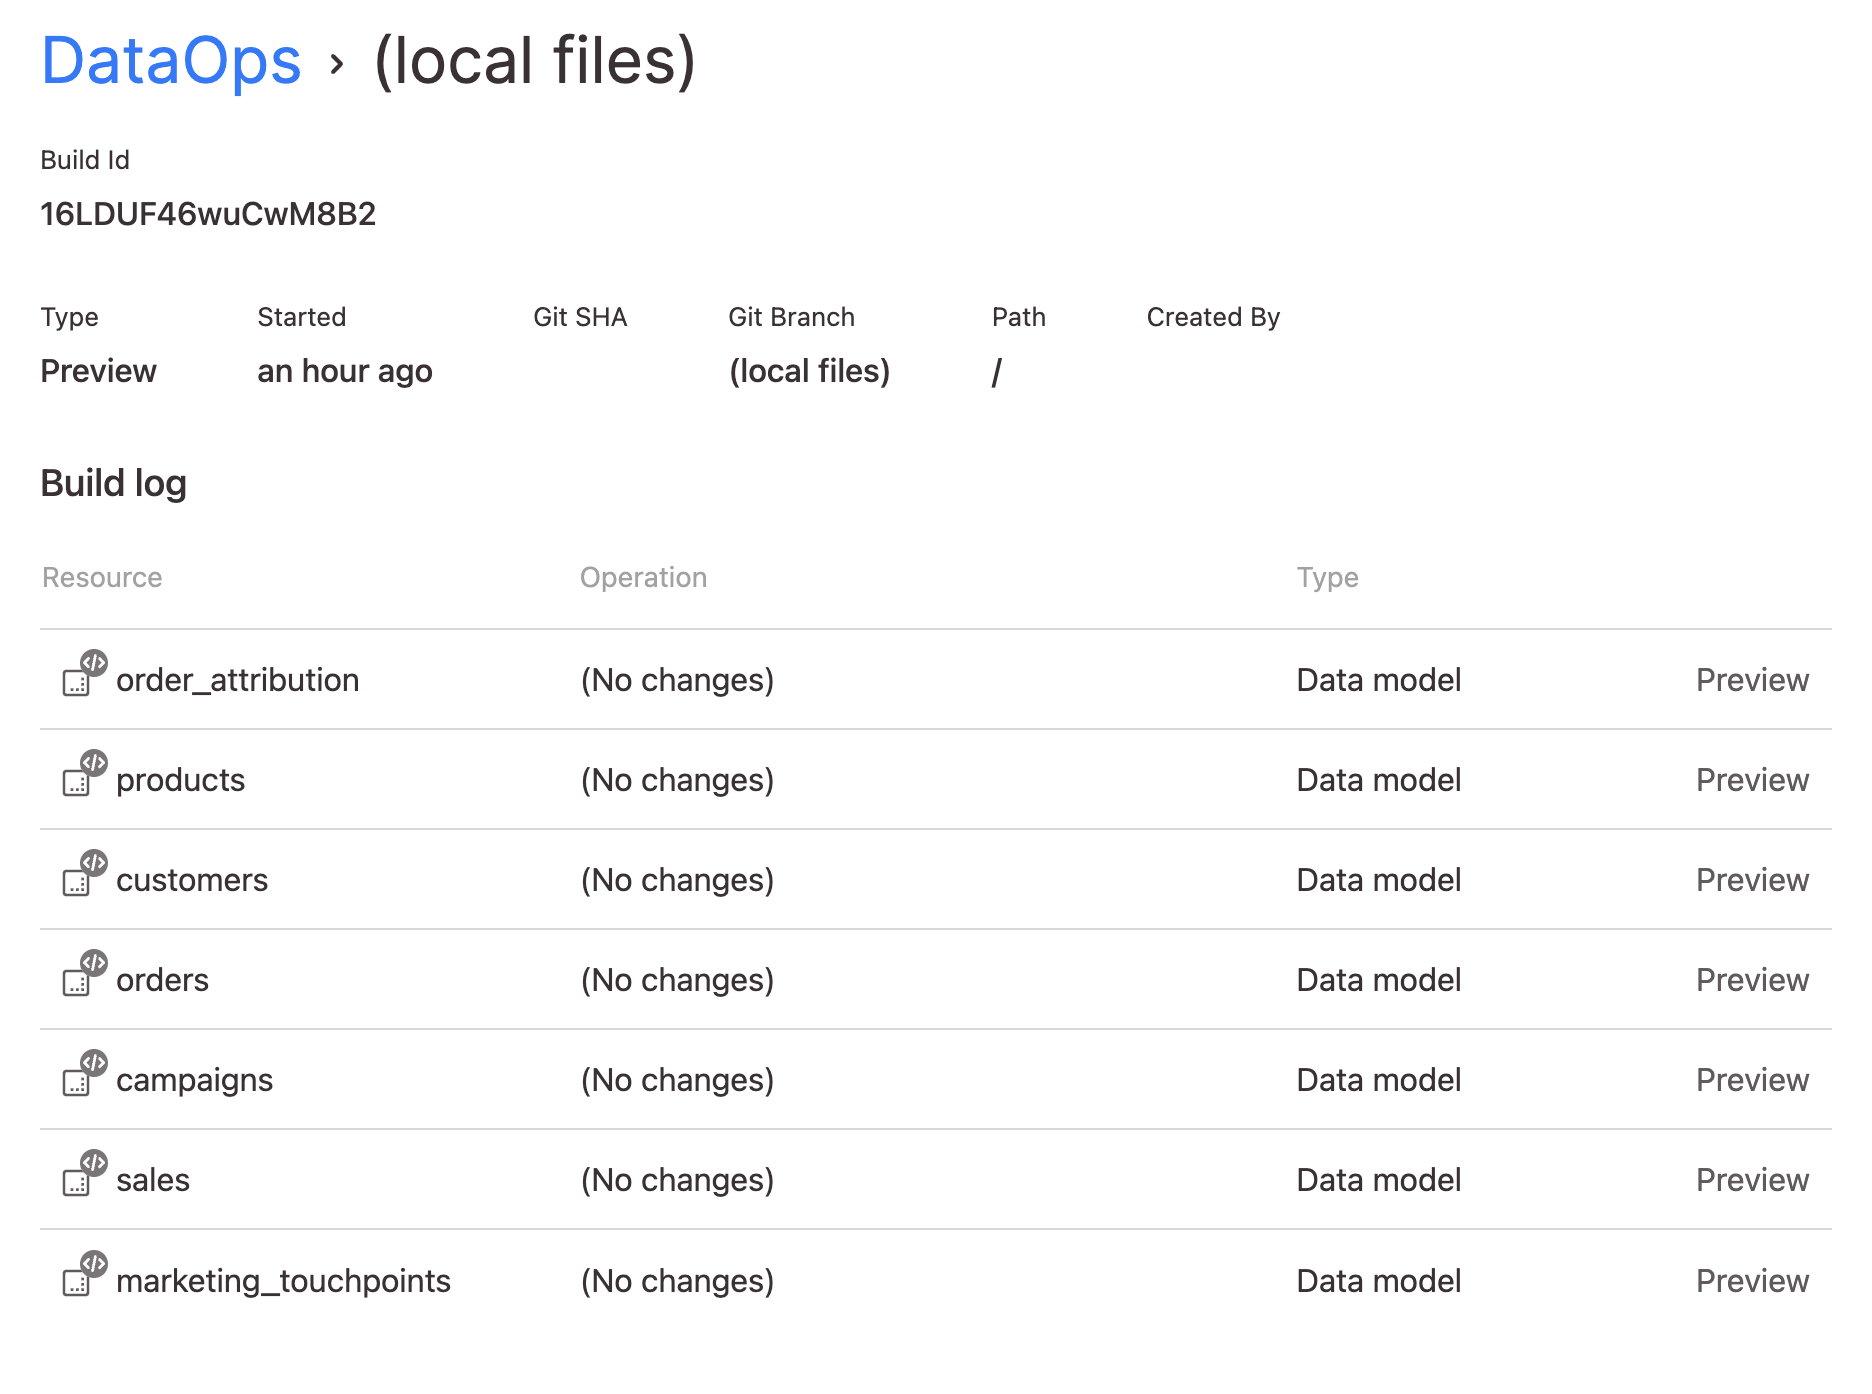Open Preview for orders row

[x=1752, y=980]
